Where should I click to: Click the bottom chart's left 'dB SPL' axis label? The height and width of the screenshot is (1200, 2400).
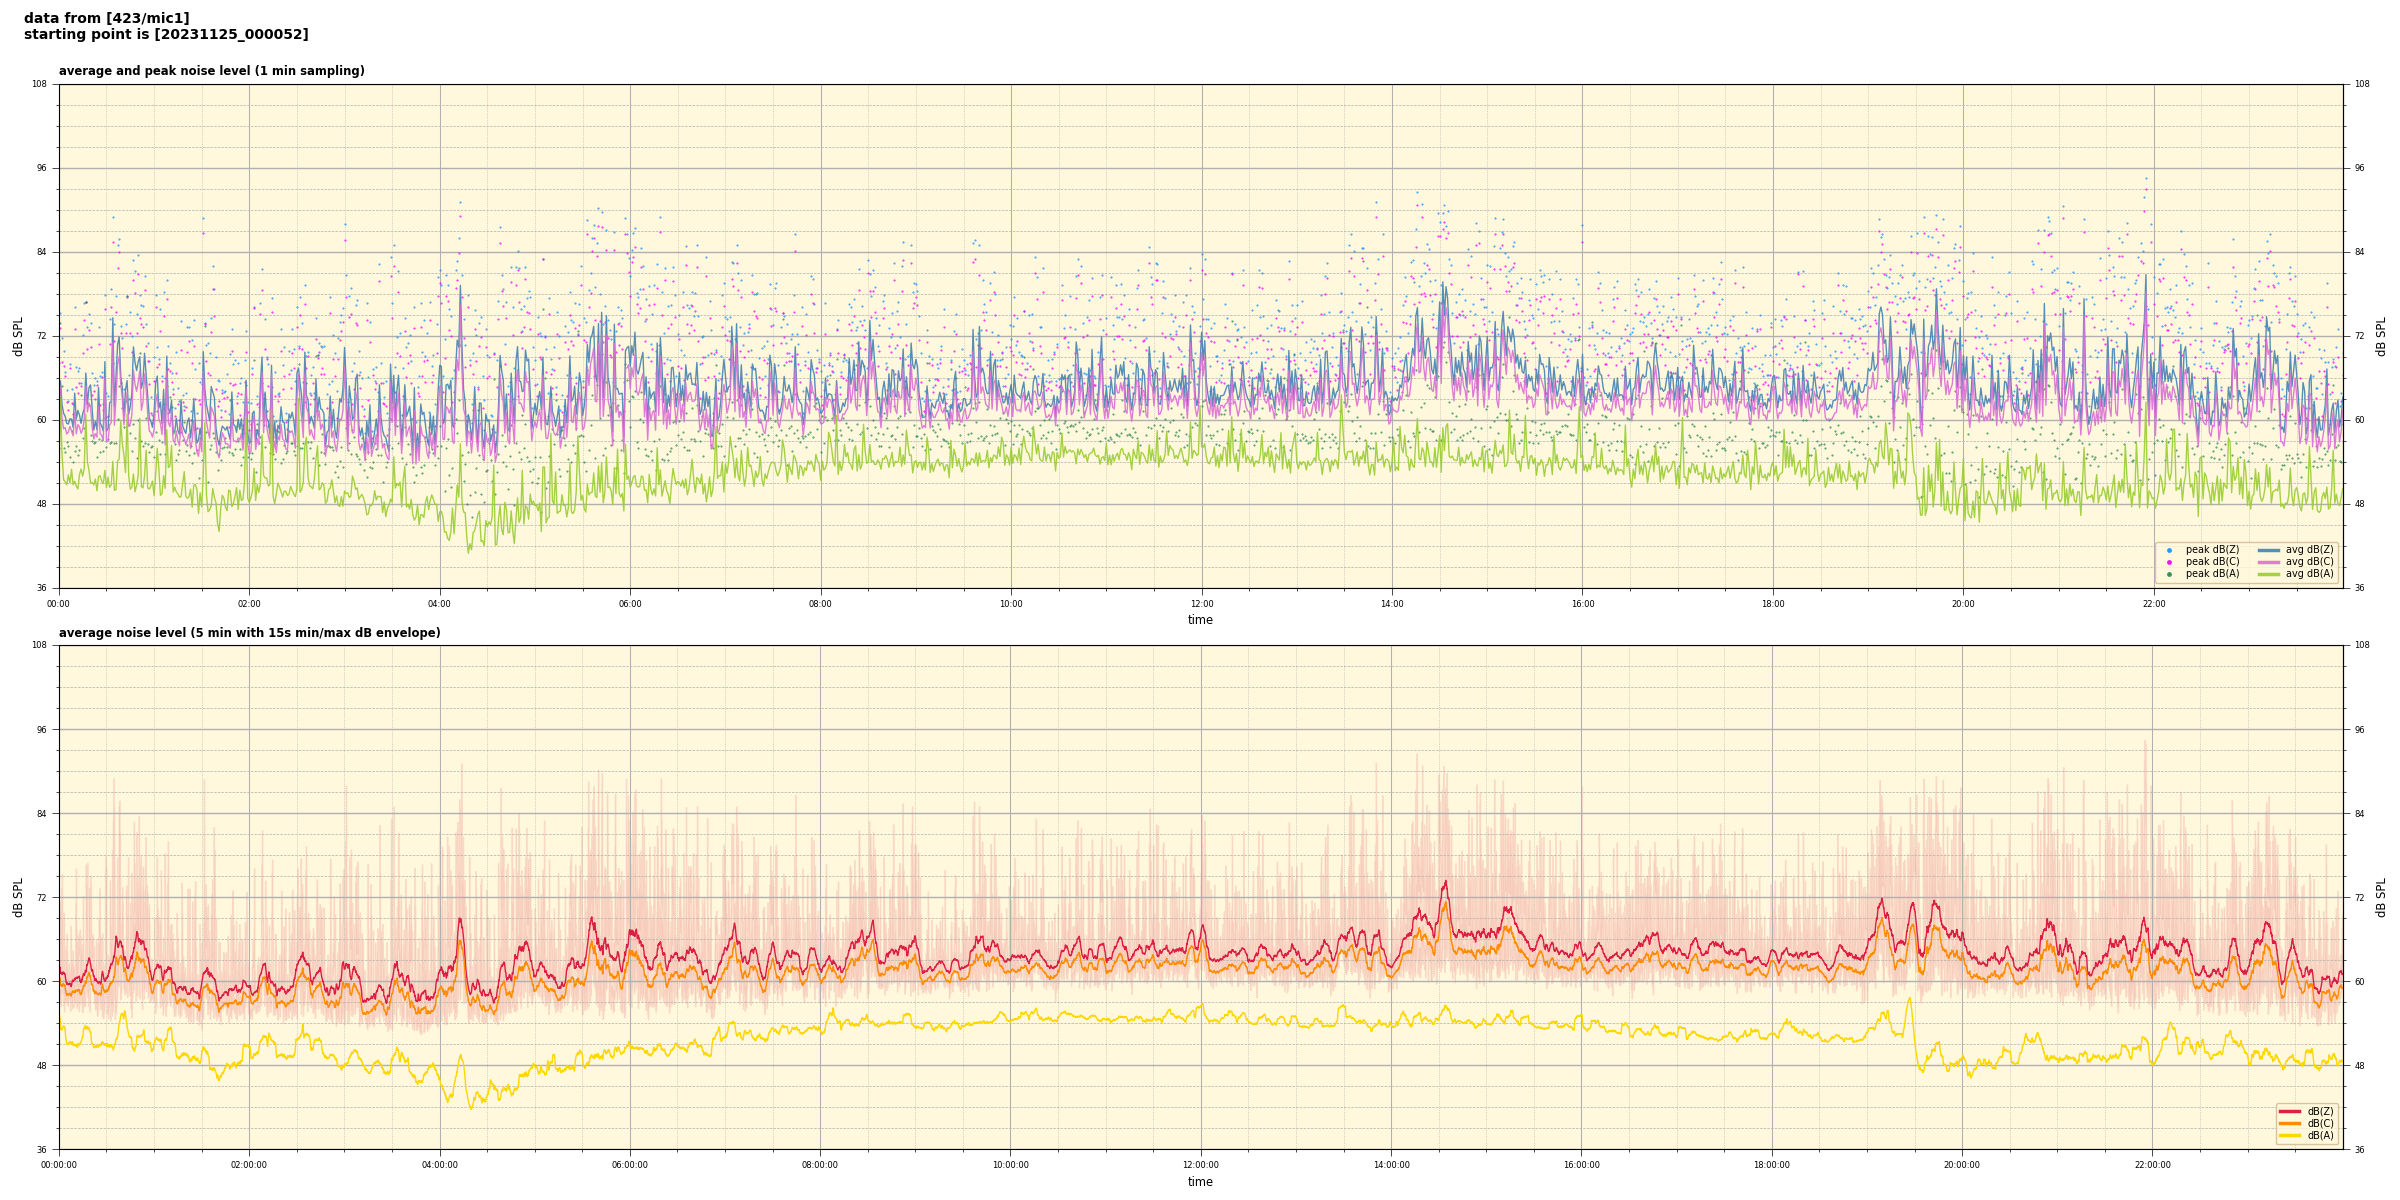tap(18, 897)
